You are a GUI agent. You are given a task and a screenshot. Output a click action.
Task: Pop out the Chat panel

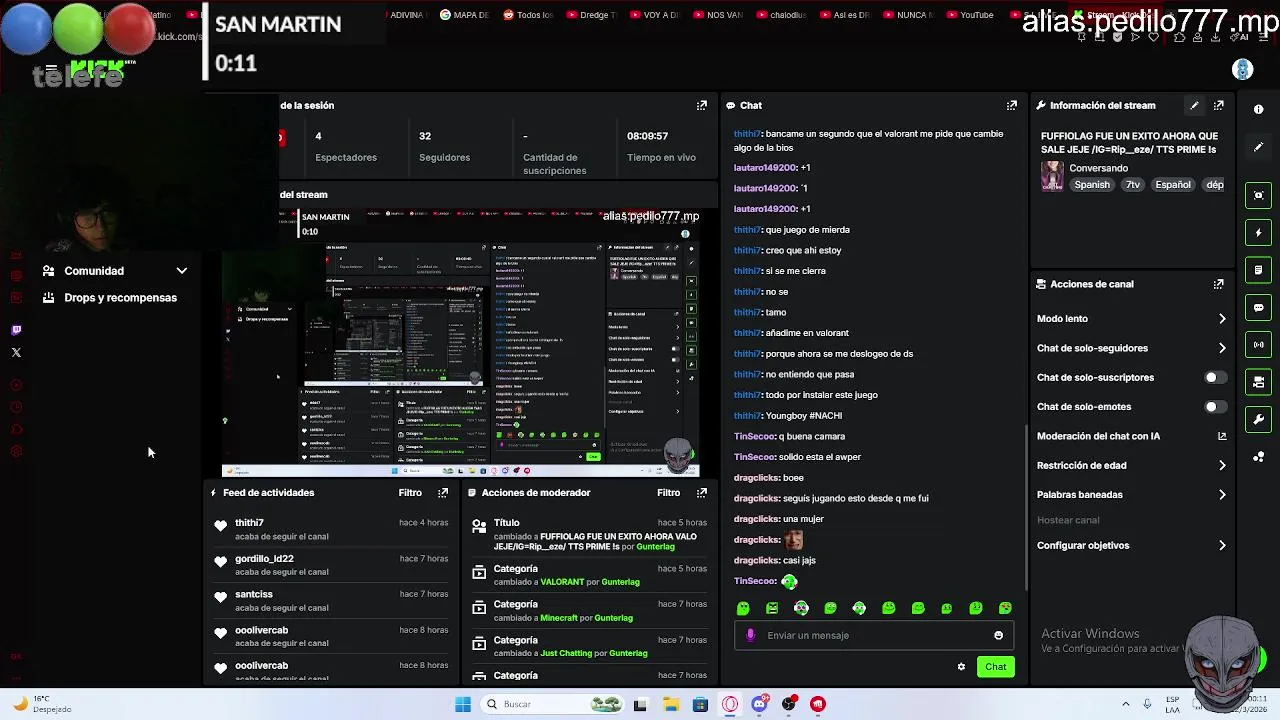(1012, 105)
